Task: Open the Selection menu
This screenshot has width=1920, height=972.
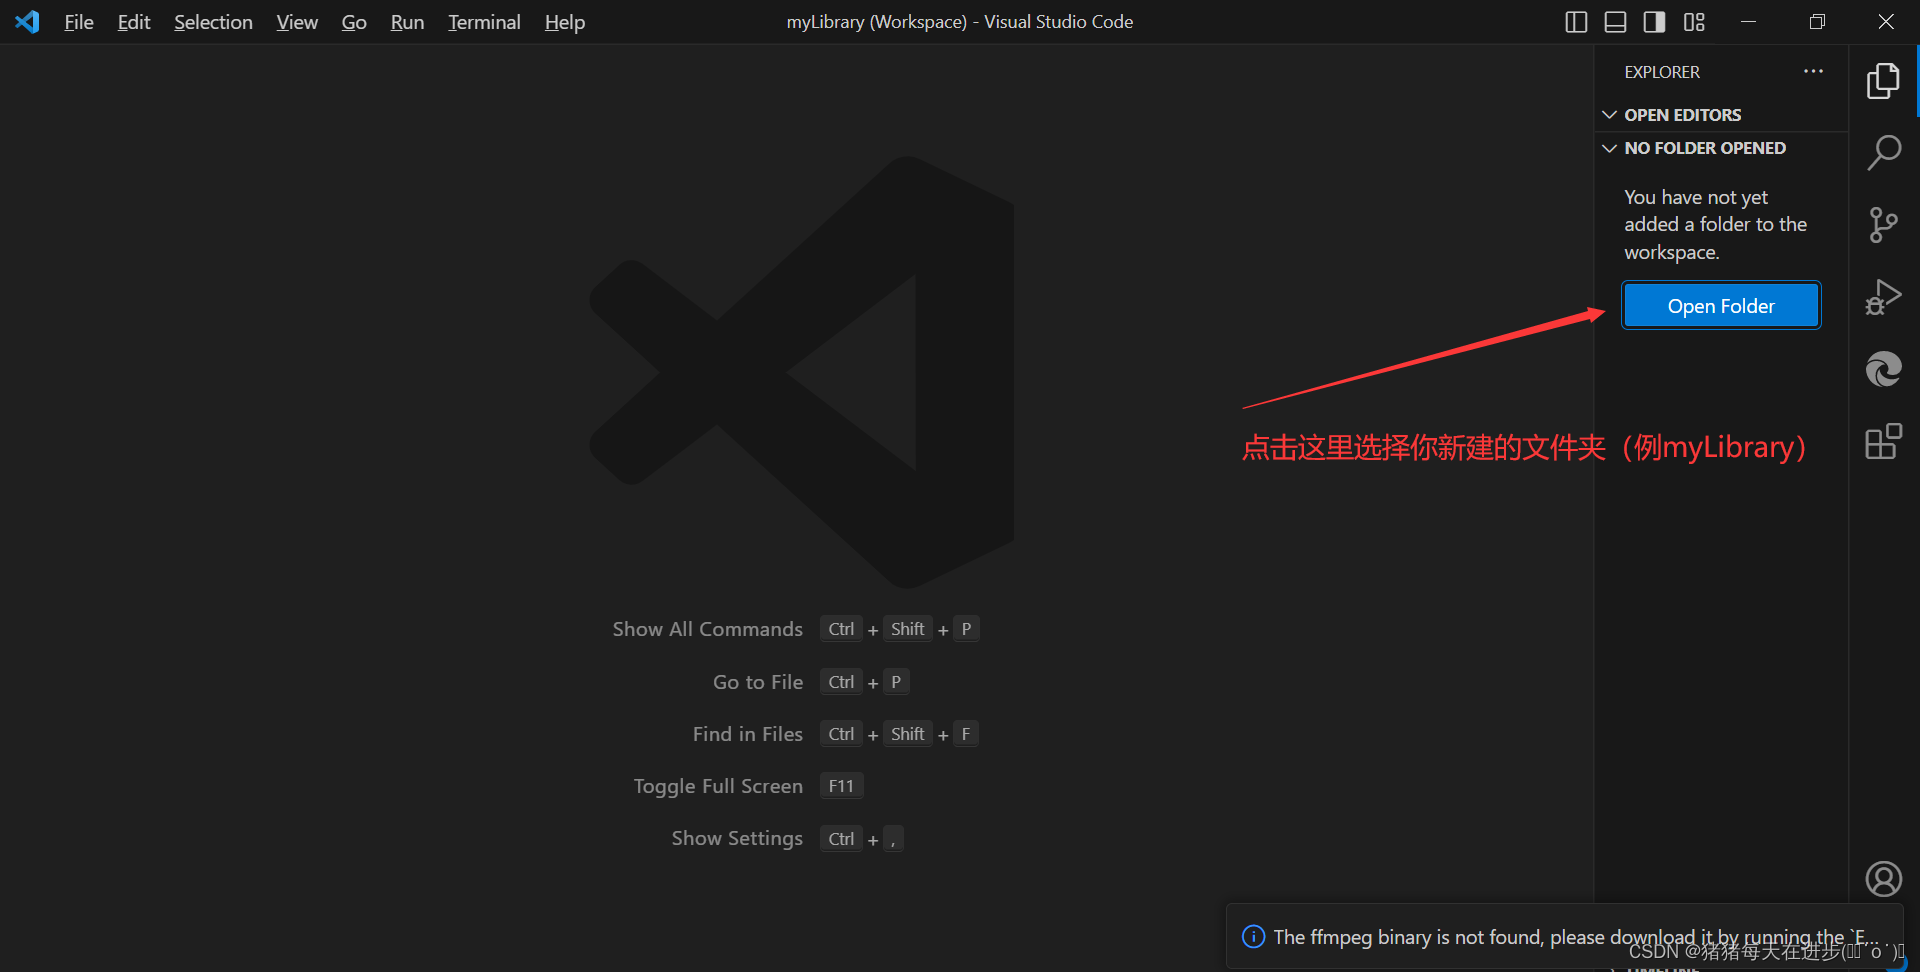Action: pos(213,22)
